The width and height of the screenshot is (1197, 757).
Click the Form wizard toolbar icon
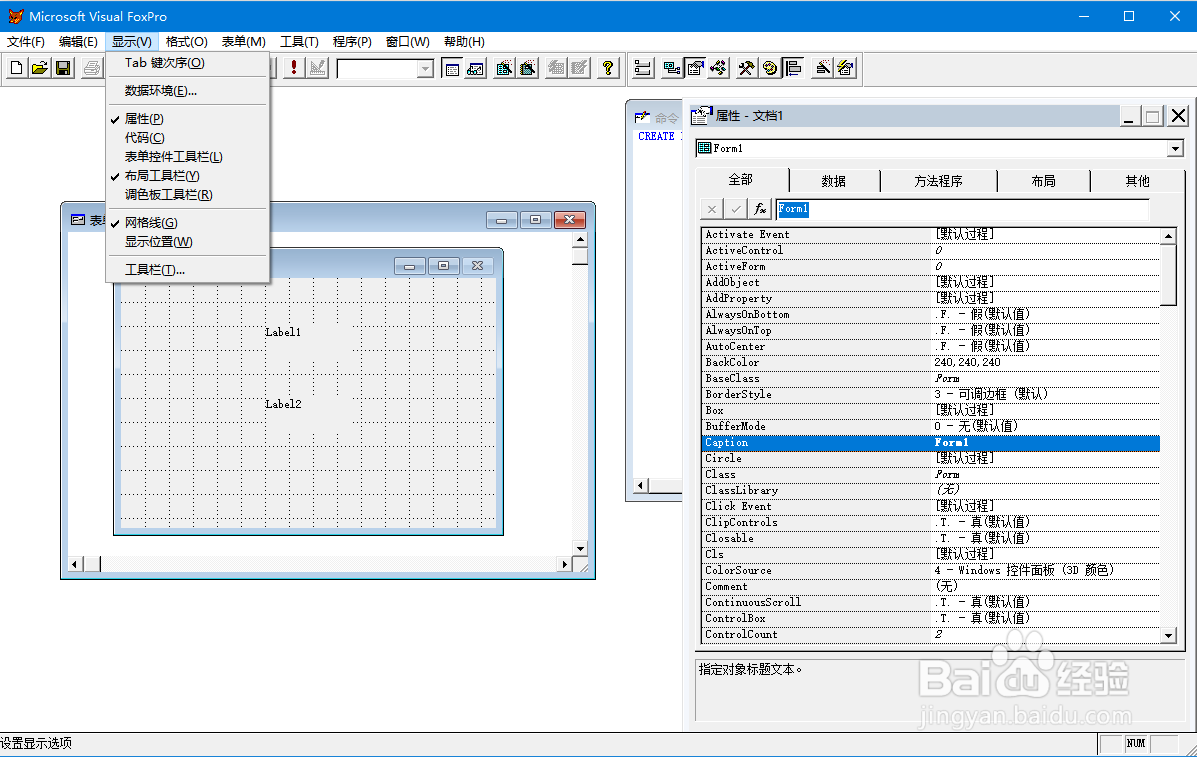pos(504,68)
